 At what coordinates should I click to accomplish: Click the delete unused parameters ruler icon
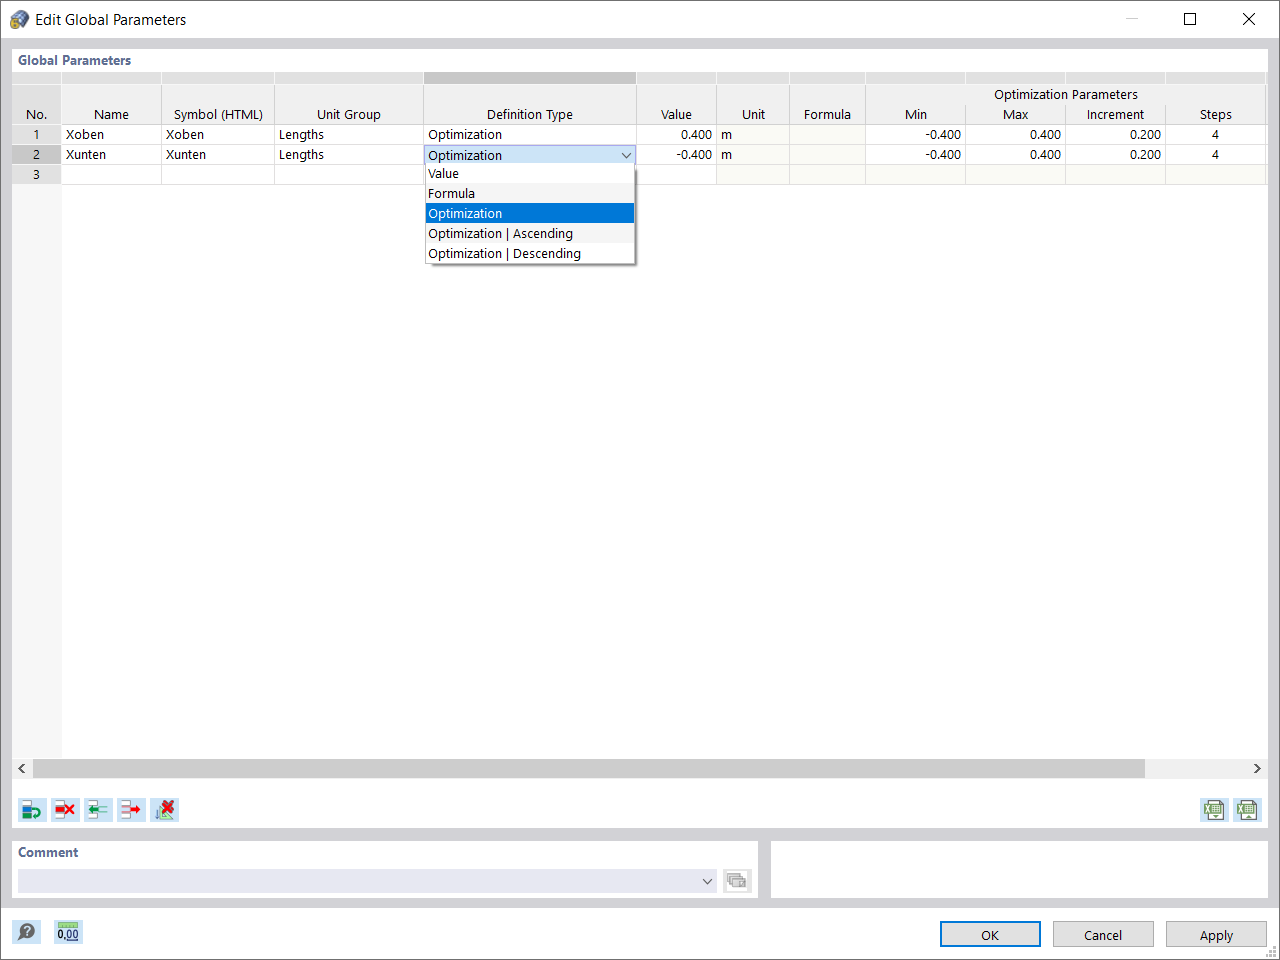pos(164,809)
